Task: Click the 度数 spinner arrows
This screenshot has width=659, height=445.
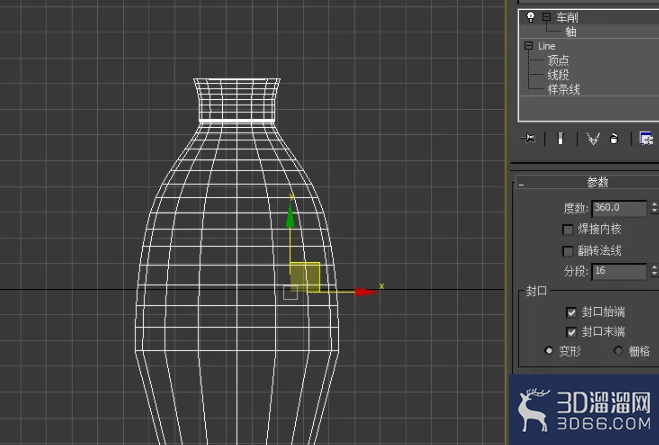Action: tap(654, 208)
